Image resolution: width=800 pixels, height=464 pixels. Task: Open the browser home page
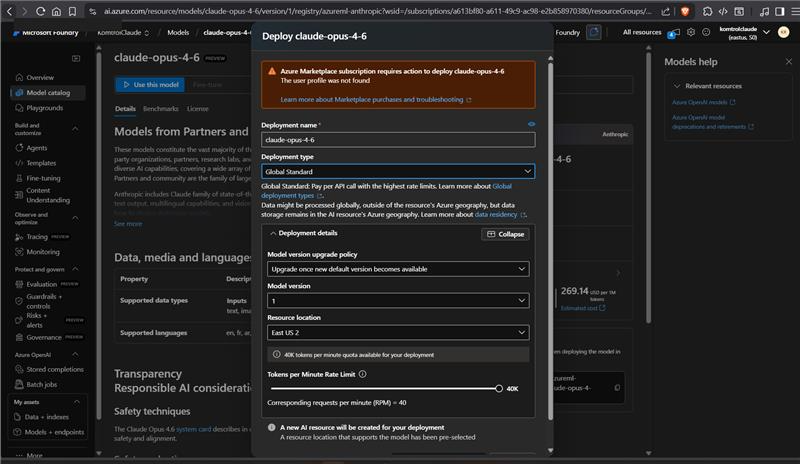56,11
